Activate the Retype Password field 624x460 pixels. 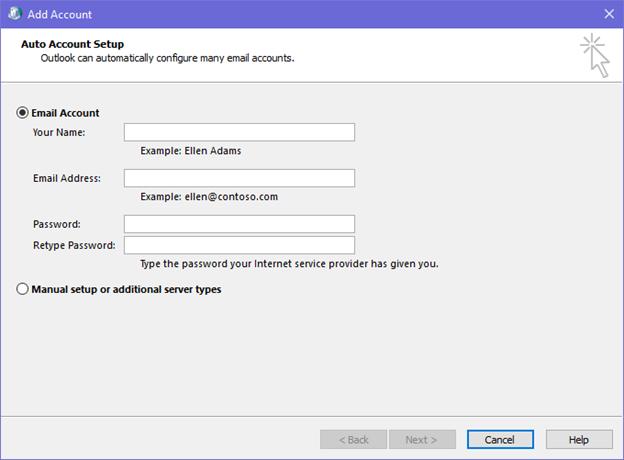(239, 245)
